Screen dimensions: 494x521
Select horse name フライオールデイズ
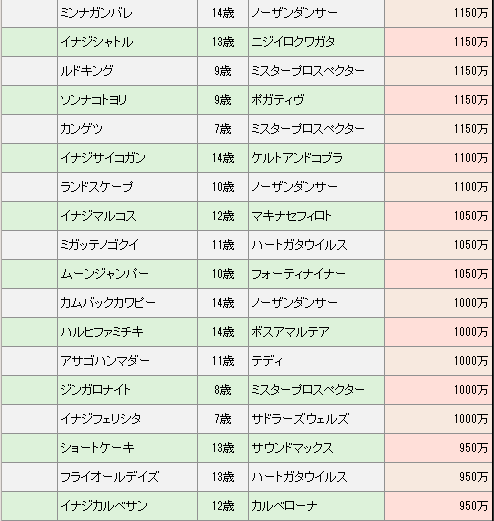click(x=110, y=477)
